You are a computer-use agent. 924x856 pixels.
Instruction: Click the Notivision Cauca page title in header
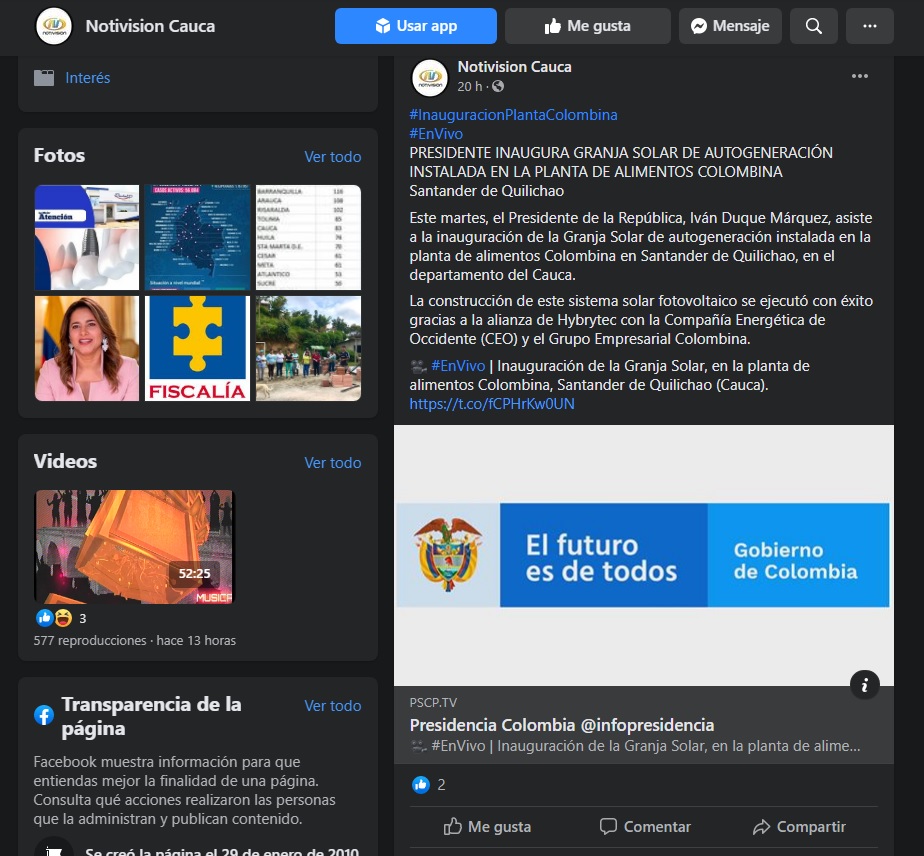(150, 26)
